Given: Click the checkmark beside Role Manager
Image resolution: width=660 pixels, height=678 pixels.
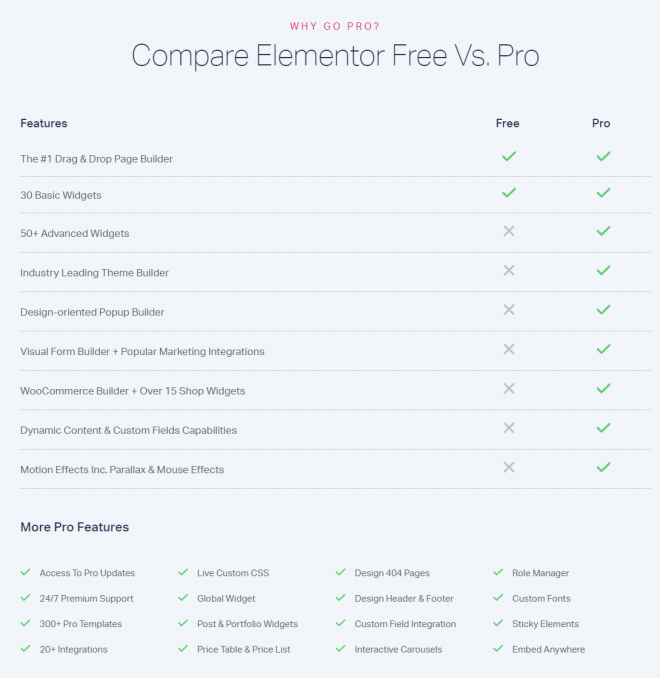Looking at the screenshot, I should click(498, 572).
